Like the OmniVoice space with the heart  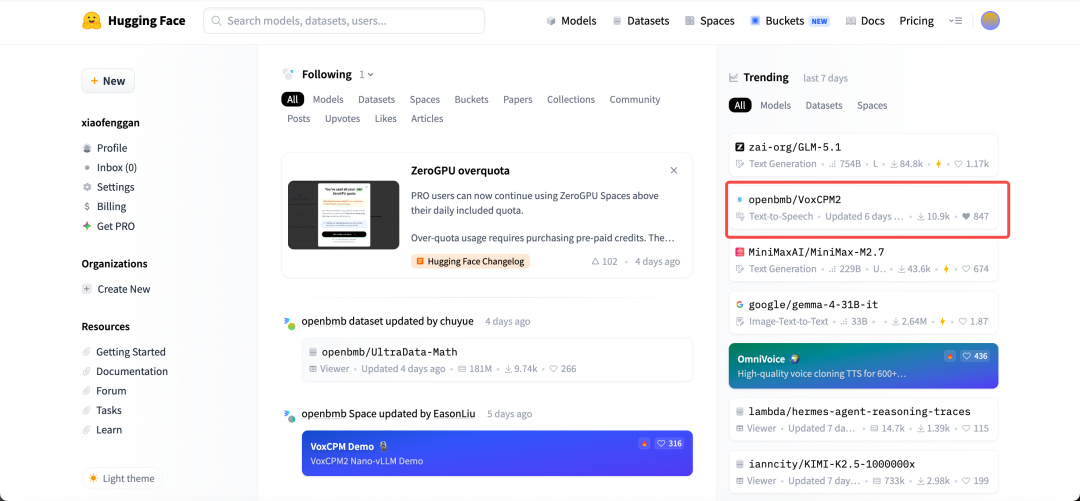(966, 356)
